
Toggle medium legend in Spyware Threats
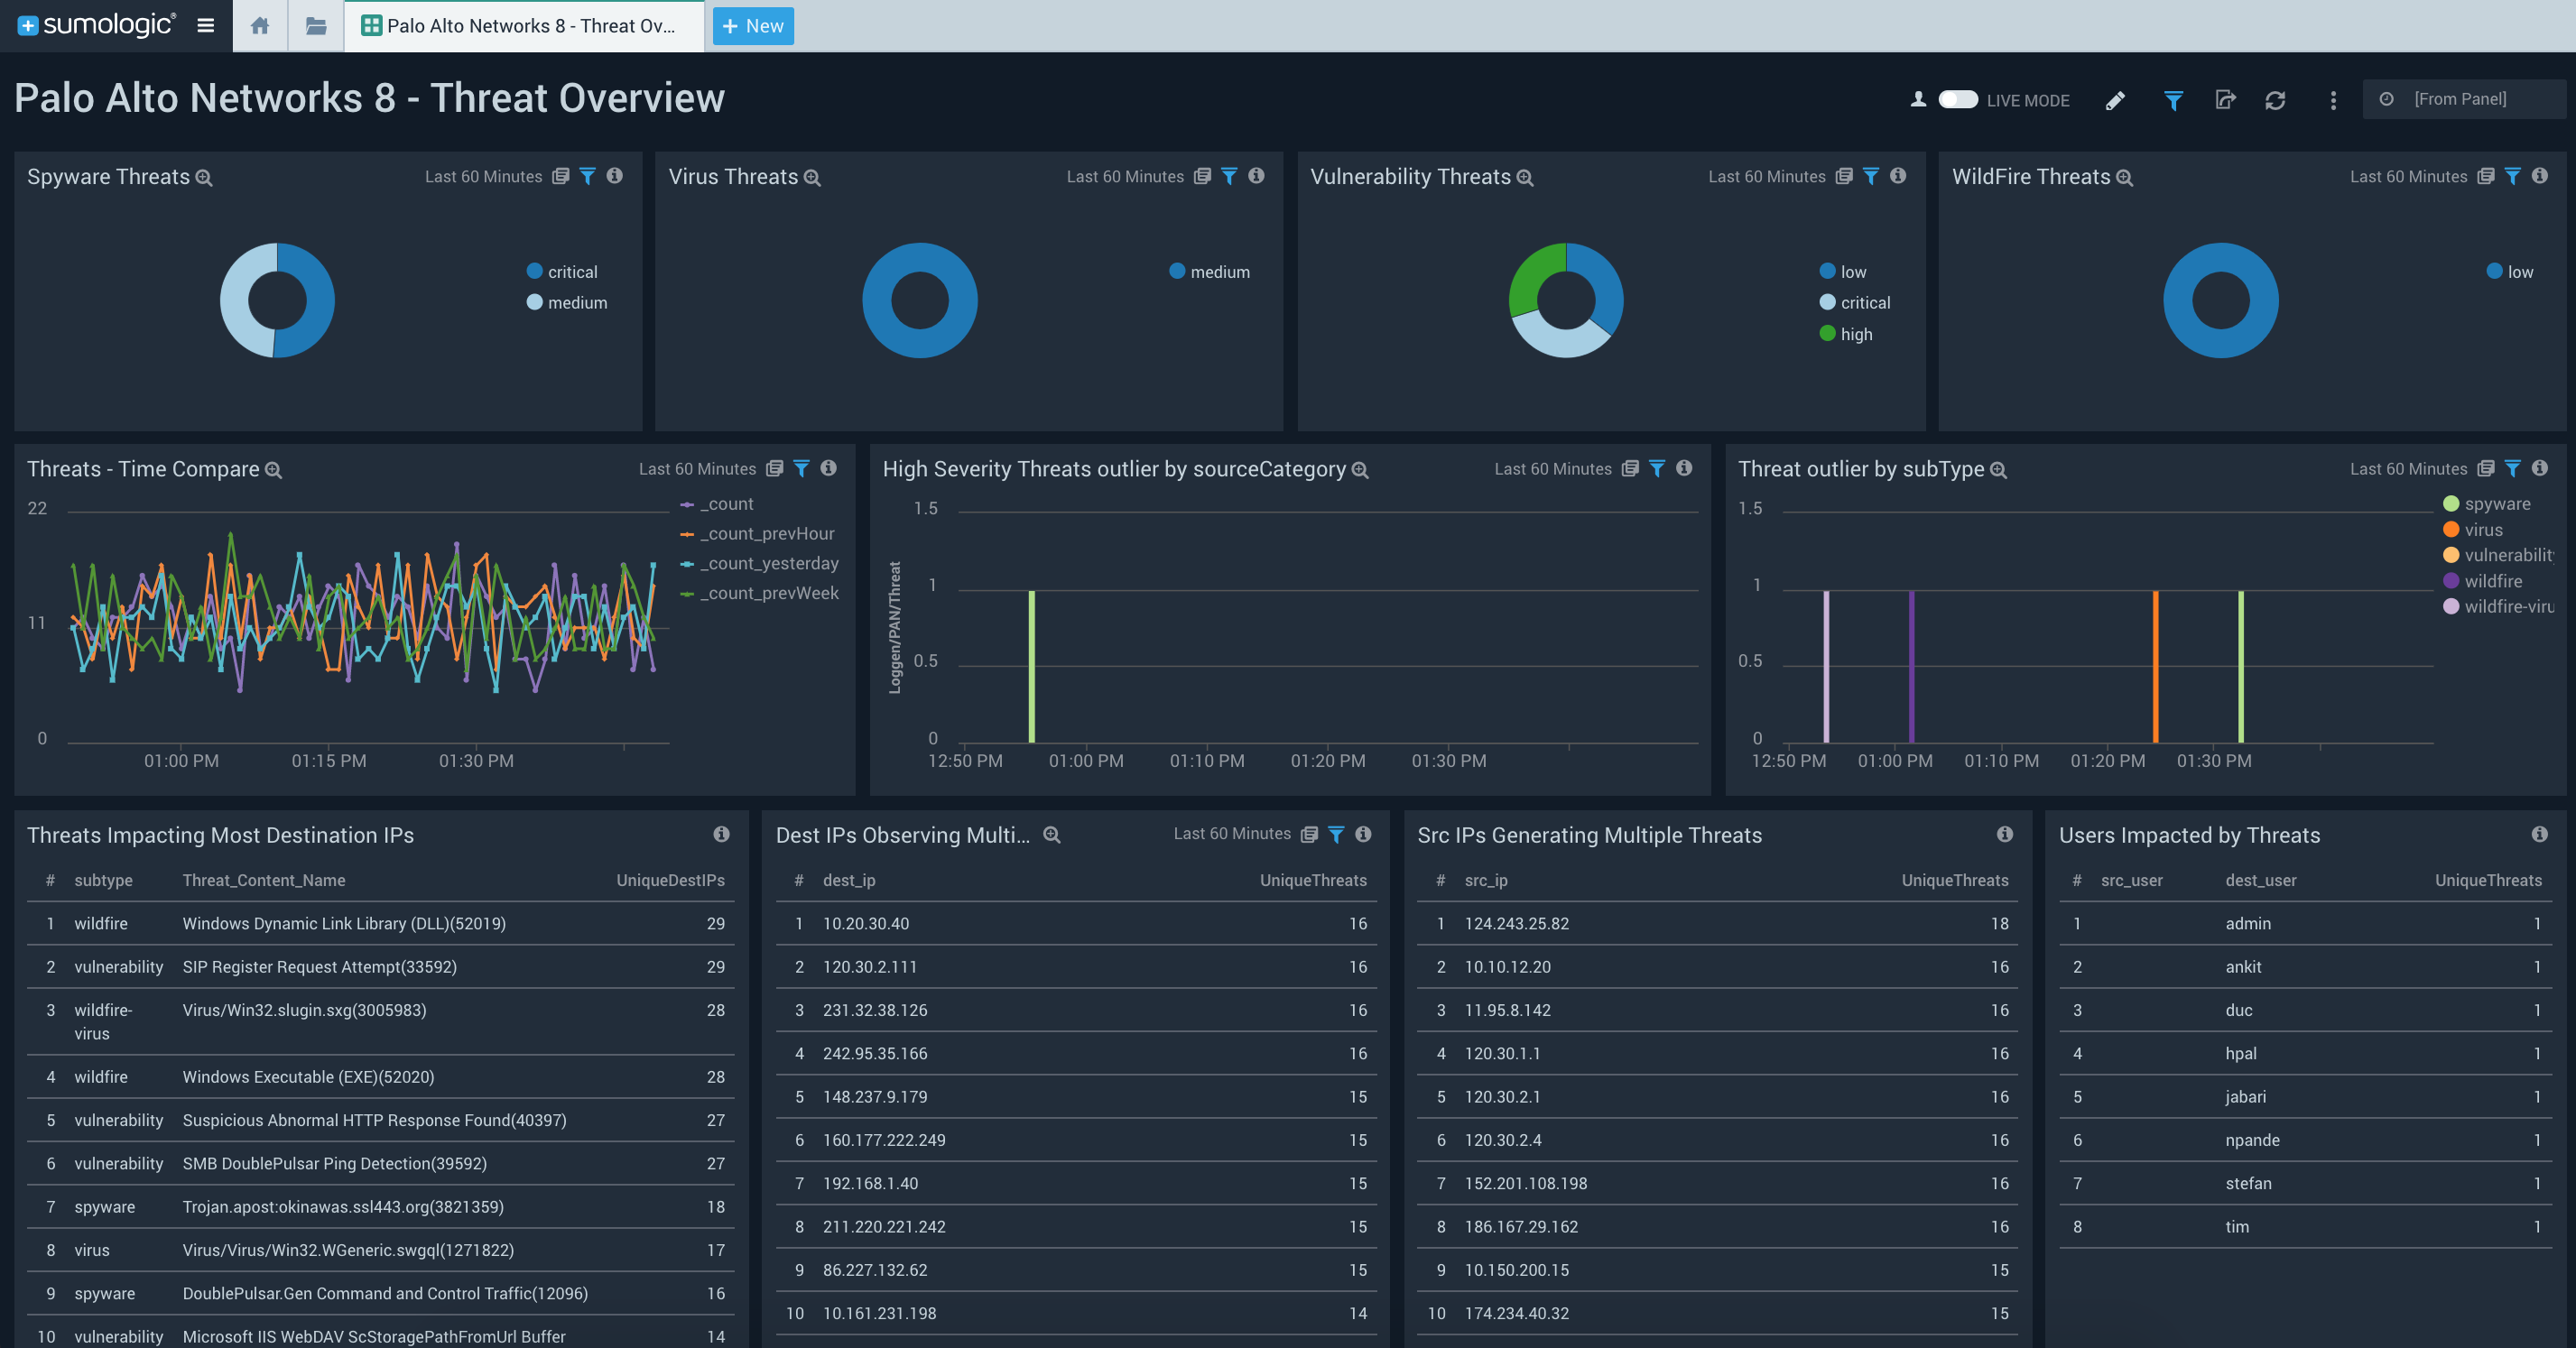coord(567,303)
